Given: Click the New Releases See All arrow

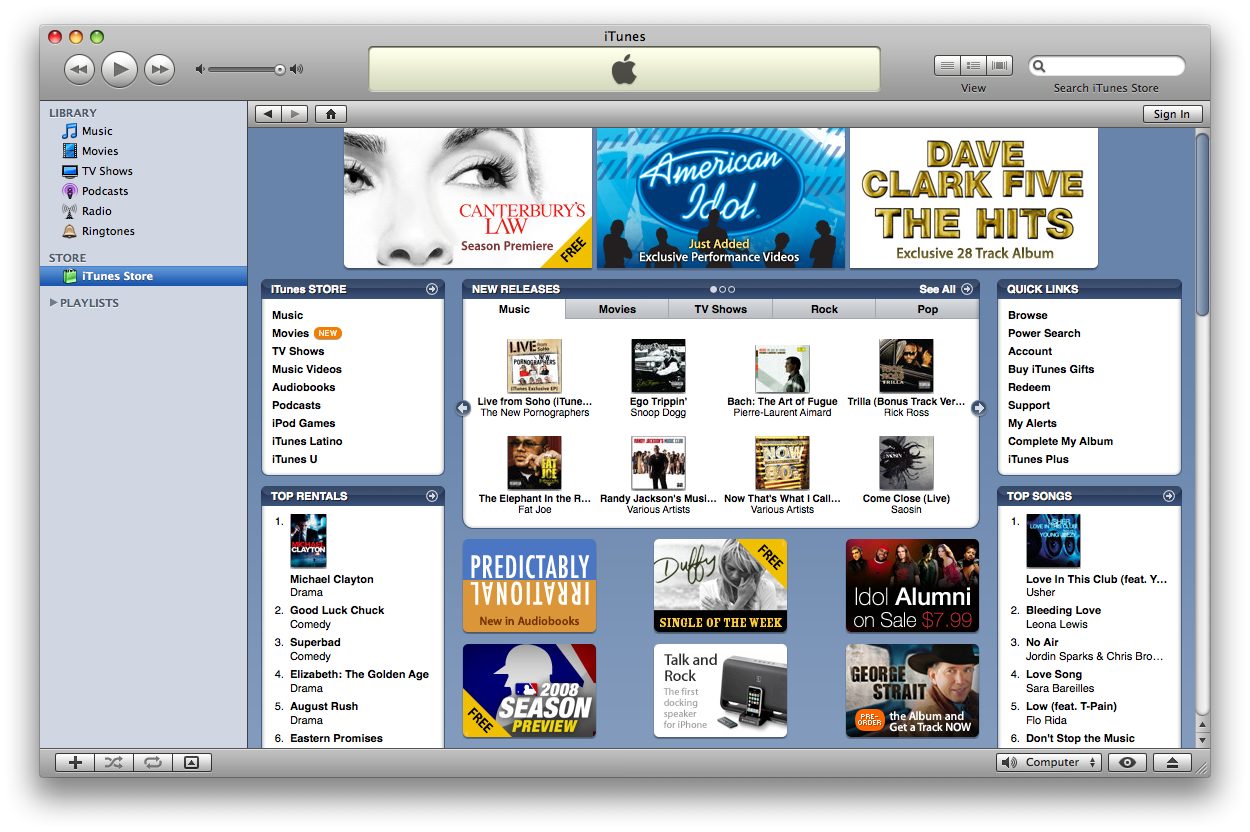Looking at the screenshot, I should click(x=966, y=289).
